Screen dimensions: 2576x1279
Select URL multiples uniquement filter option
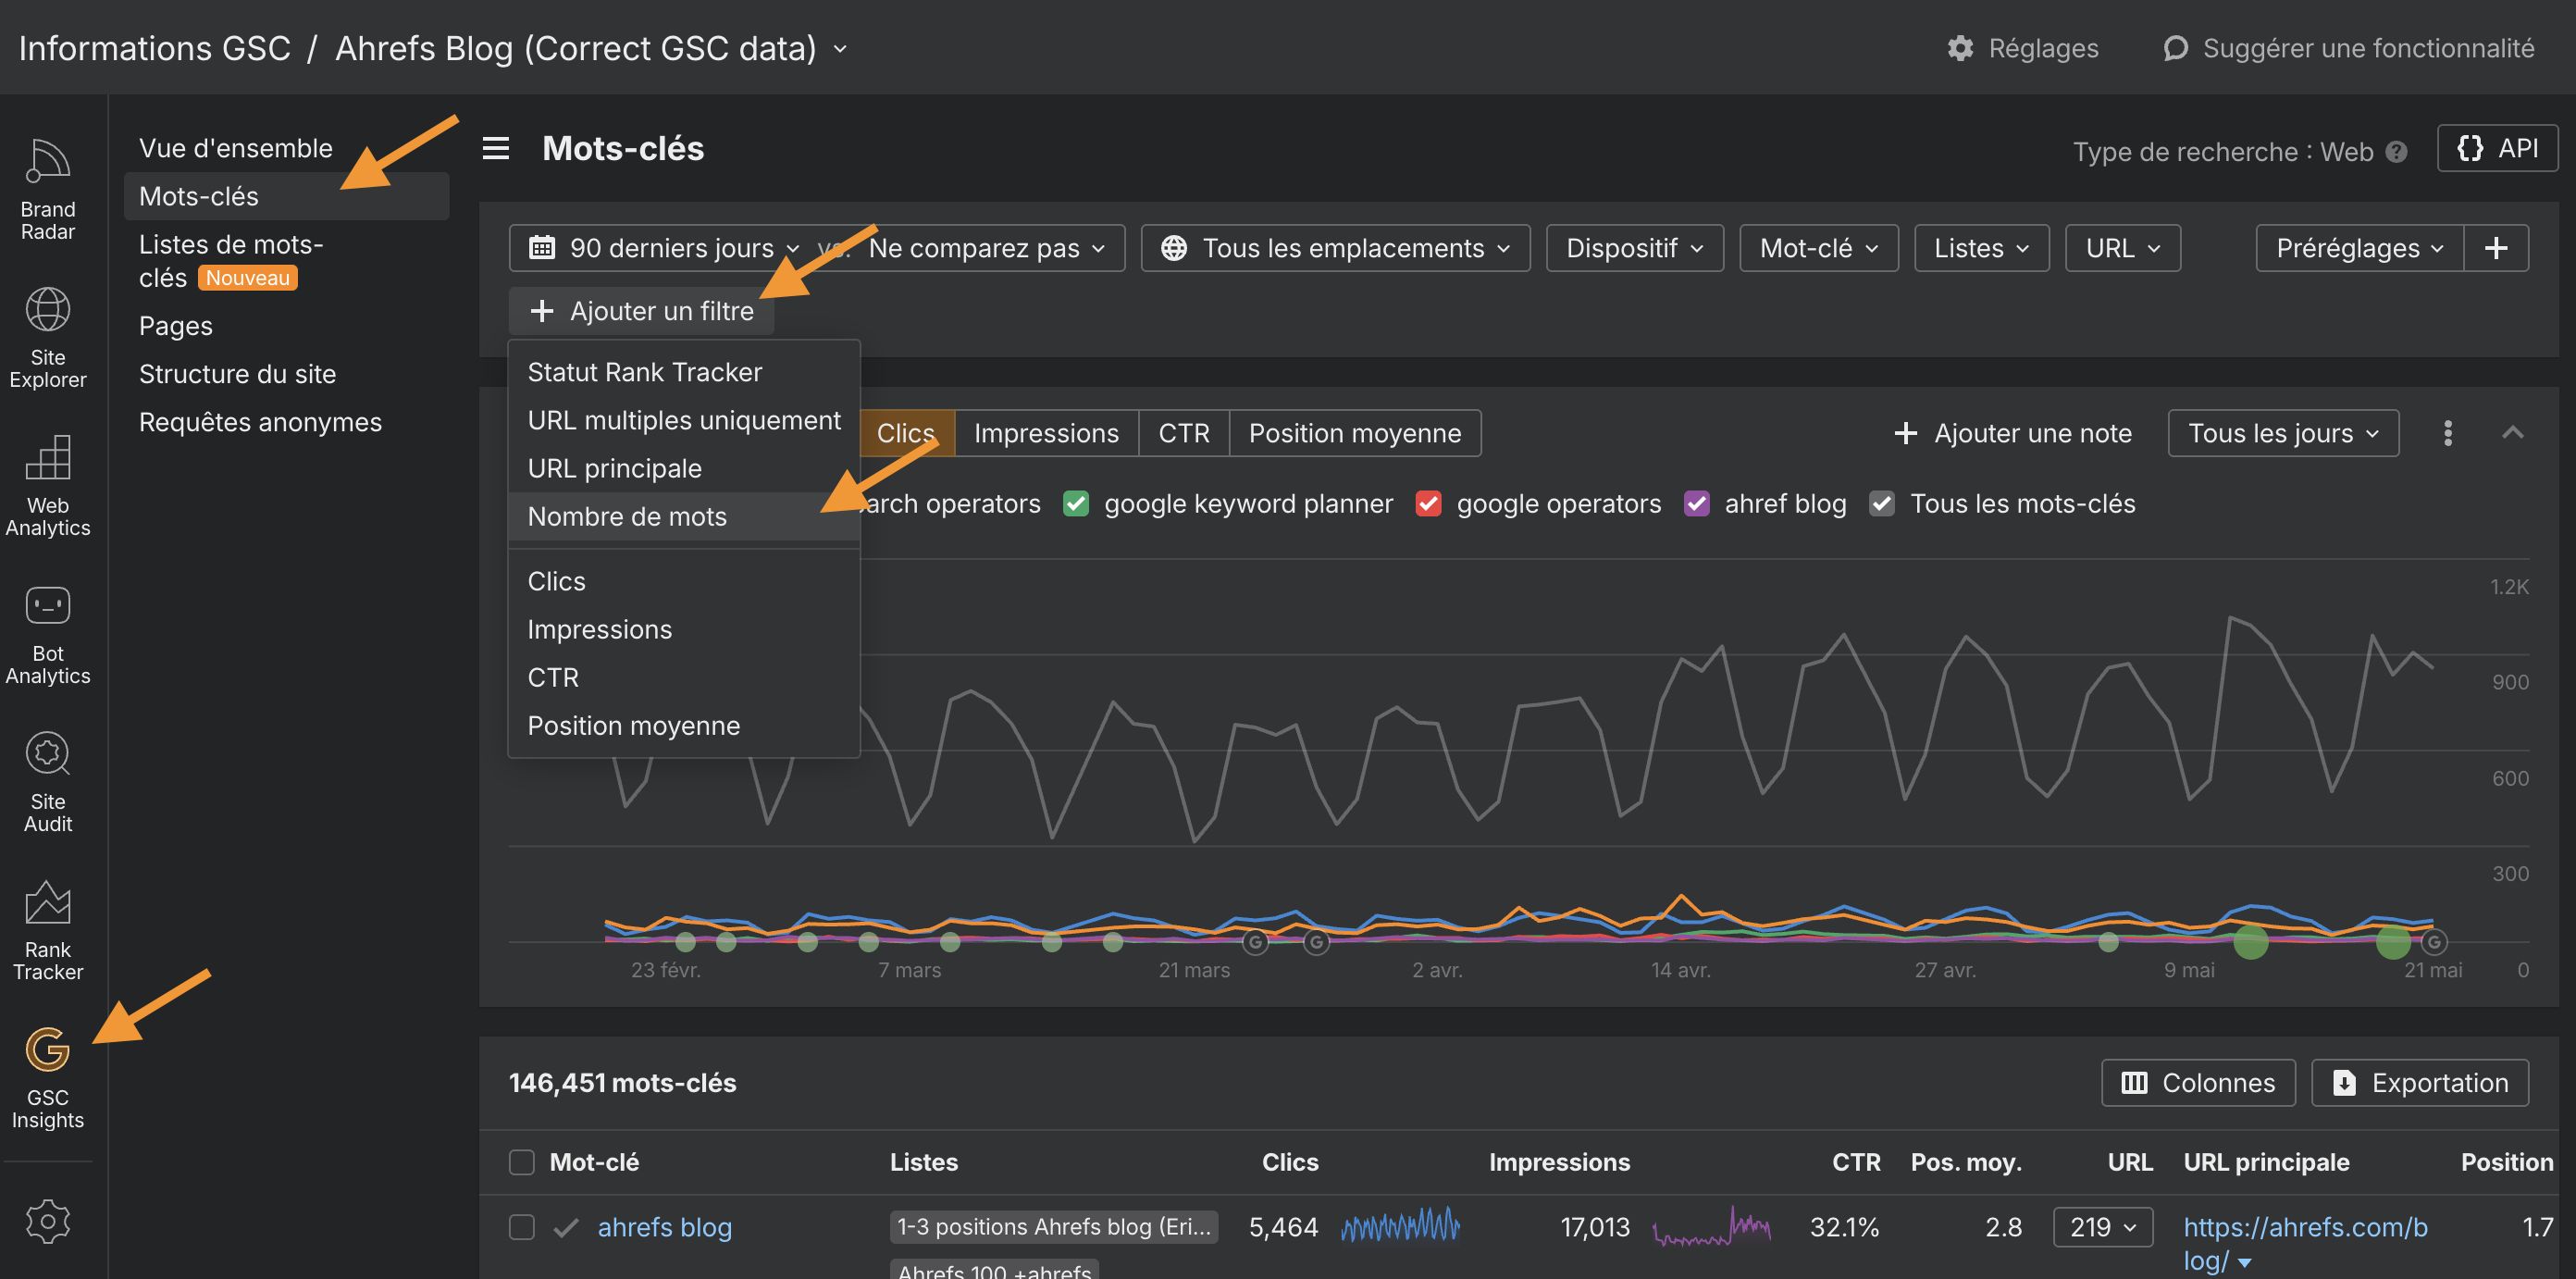tap(684, 420)
